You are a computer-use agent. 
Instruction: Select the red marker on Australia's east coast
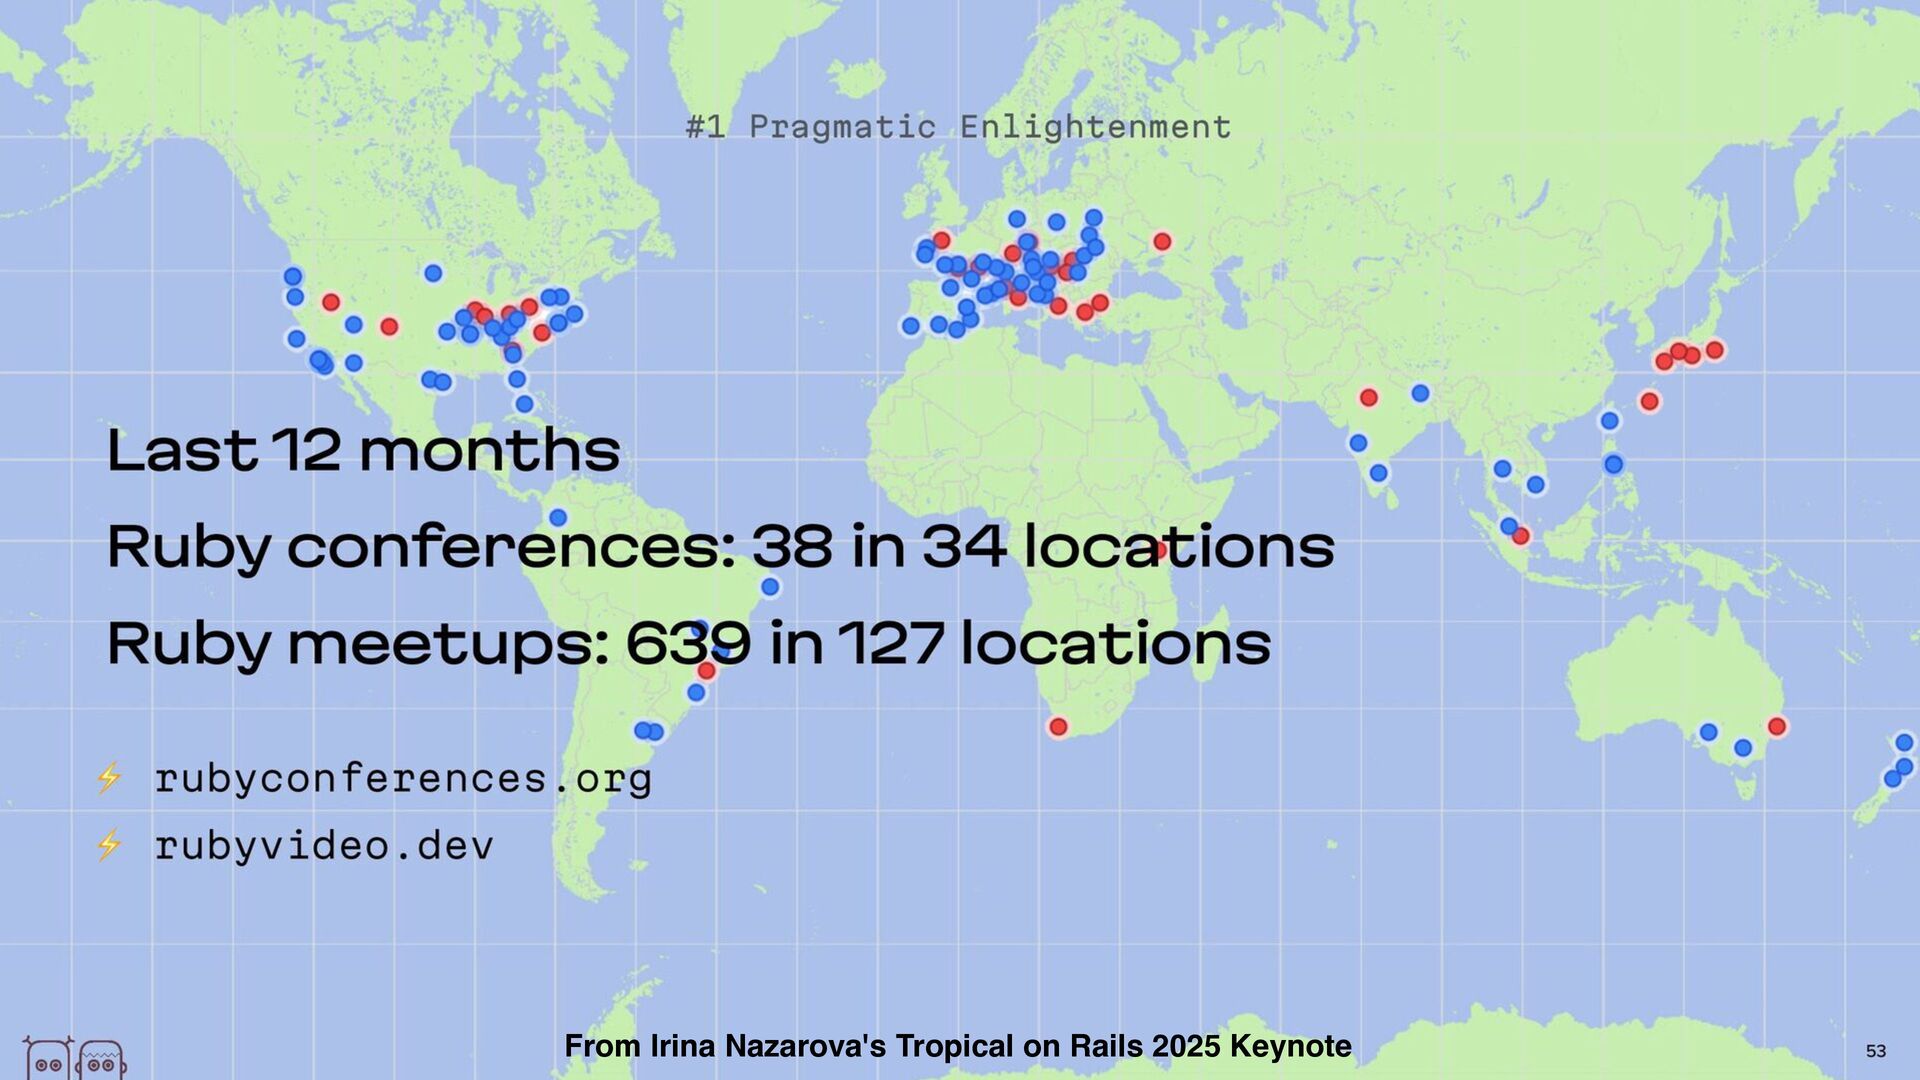point(1777,727)
